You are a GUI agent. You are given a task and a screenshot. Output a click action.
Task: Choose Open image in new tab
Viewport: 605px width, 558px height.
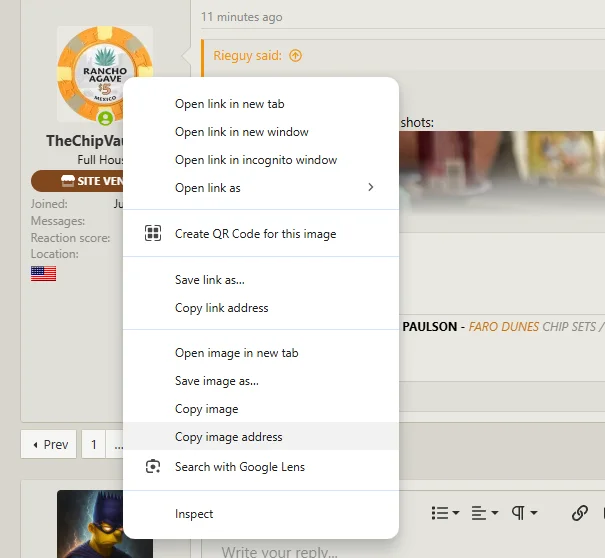[261, 353]
